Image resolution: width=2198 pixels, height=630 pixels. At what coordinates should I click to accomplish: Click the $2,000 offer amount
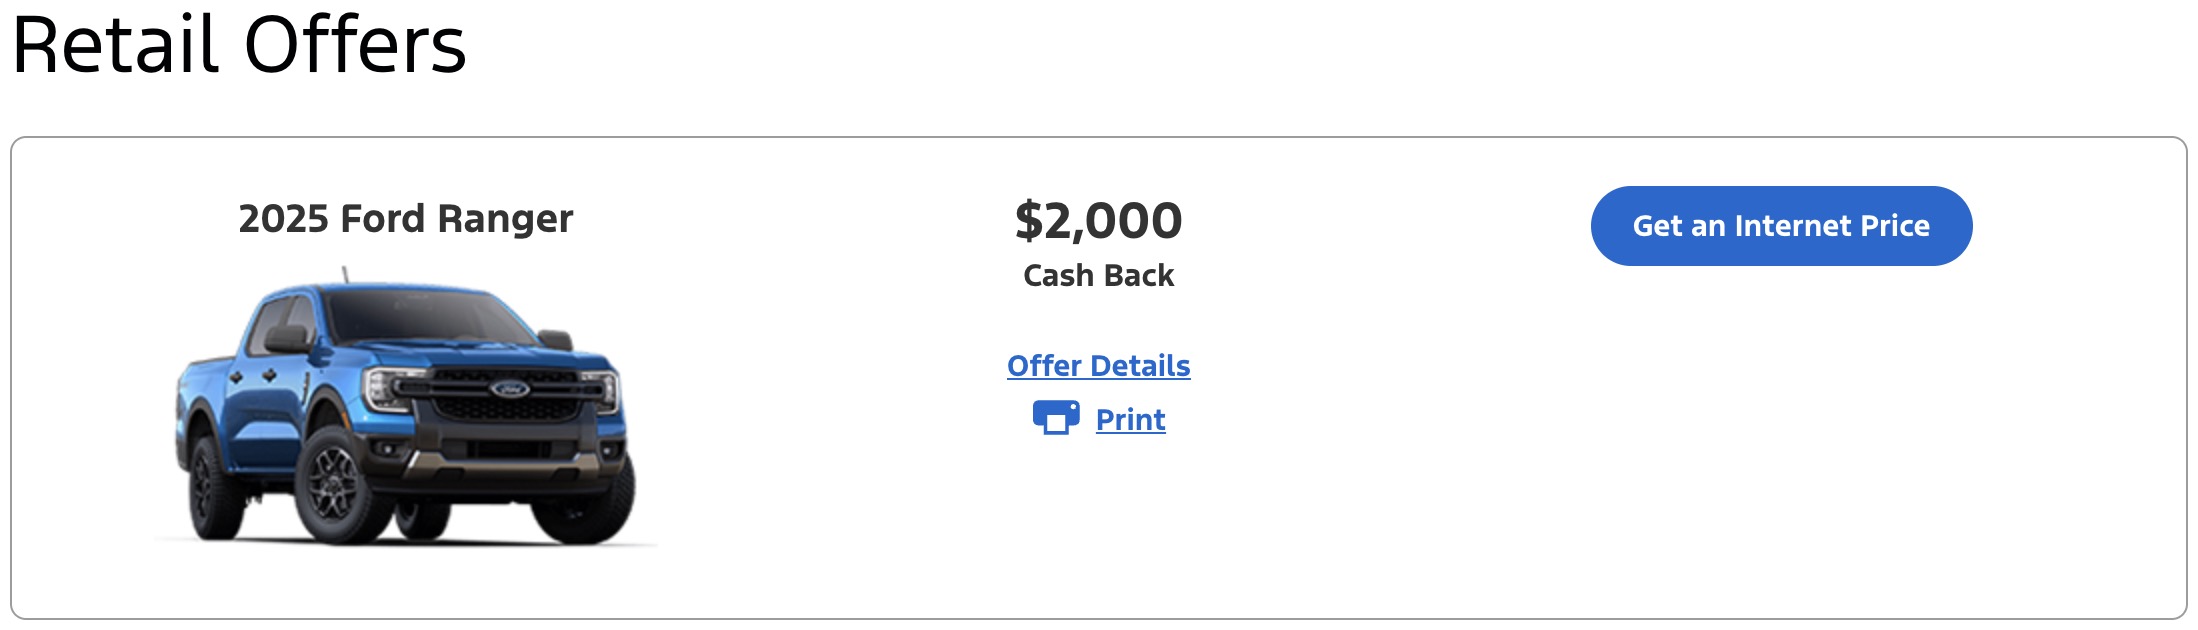pyautogui.click(x=1098, y=221)
